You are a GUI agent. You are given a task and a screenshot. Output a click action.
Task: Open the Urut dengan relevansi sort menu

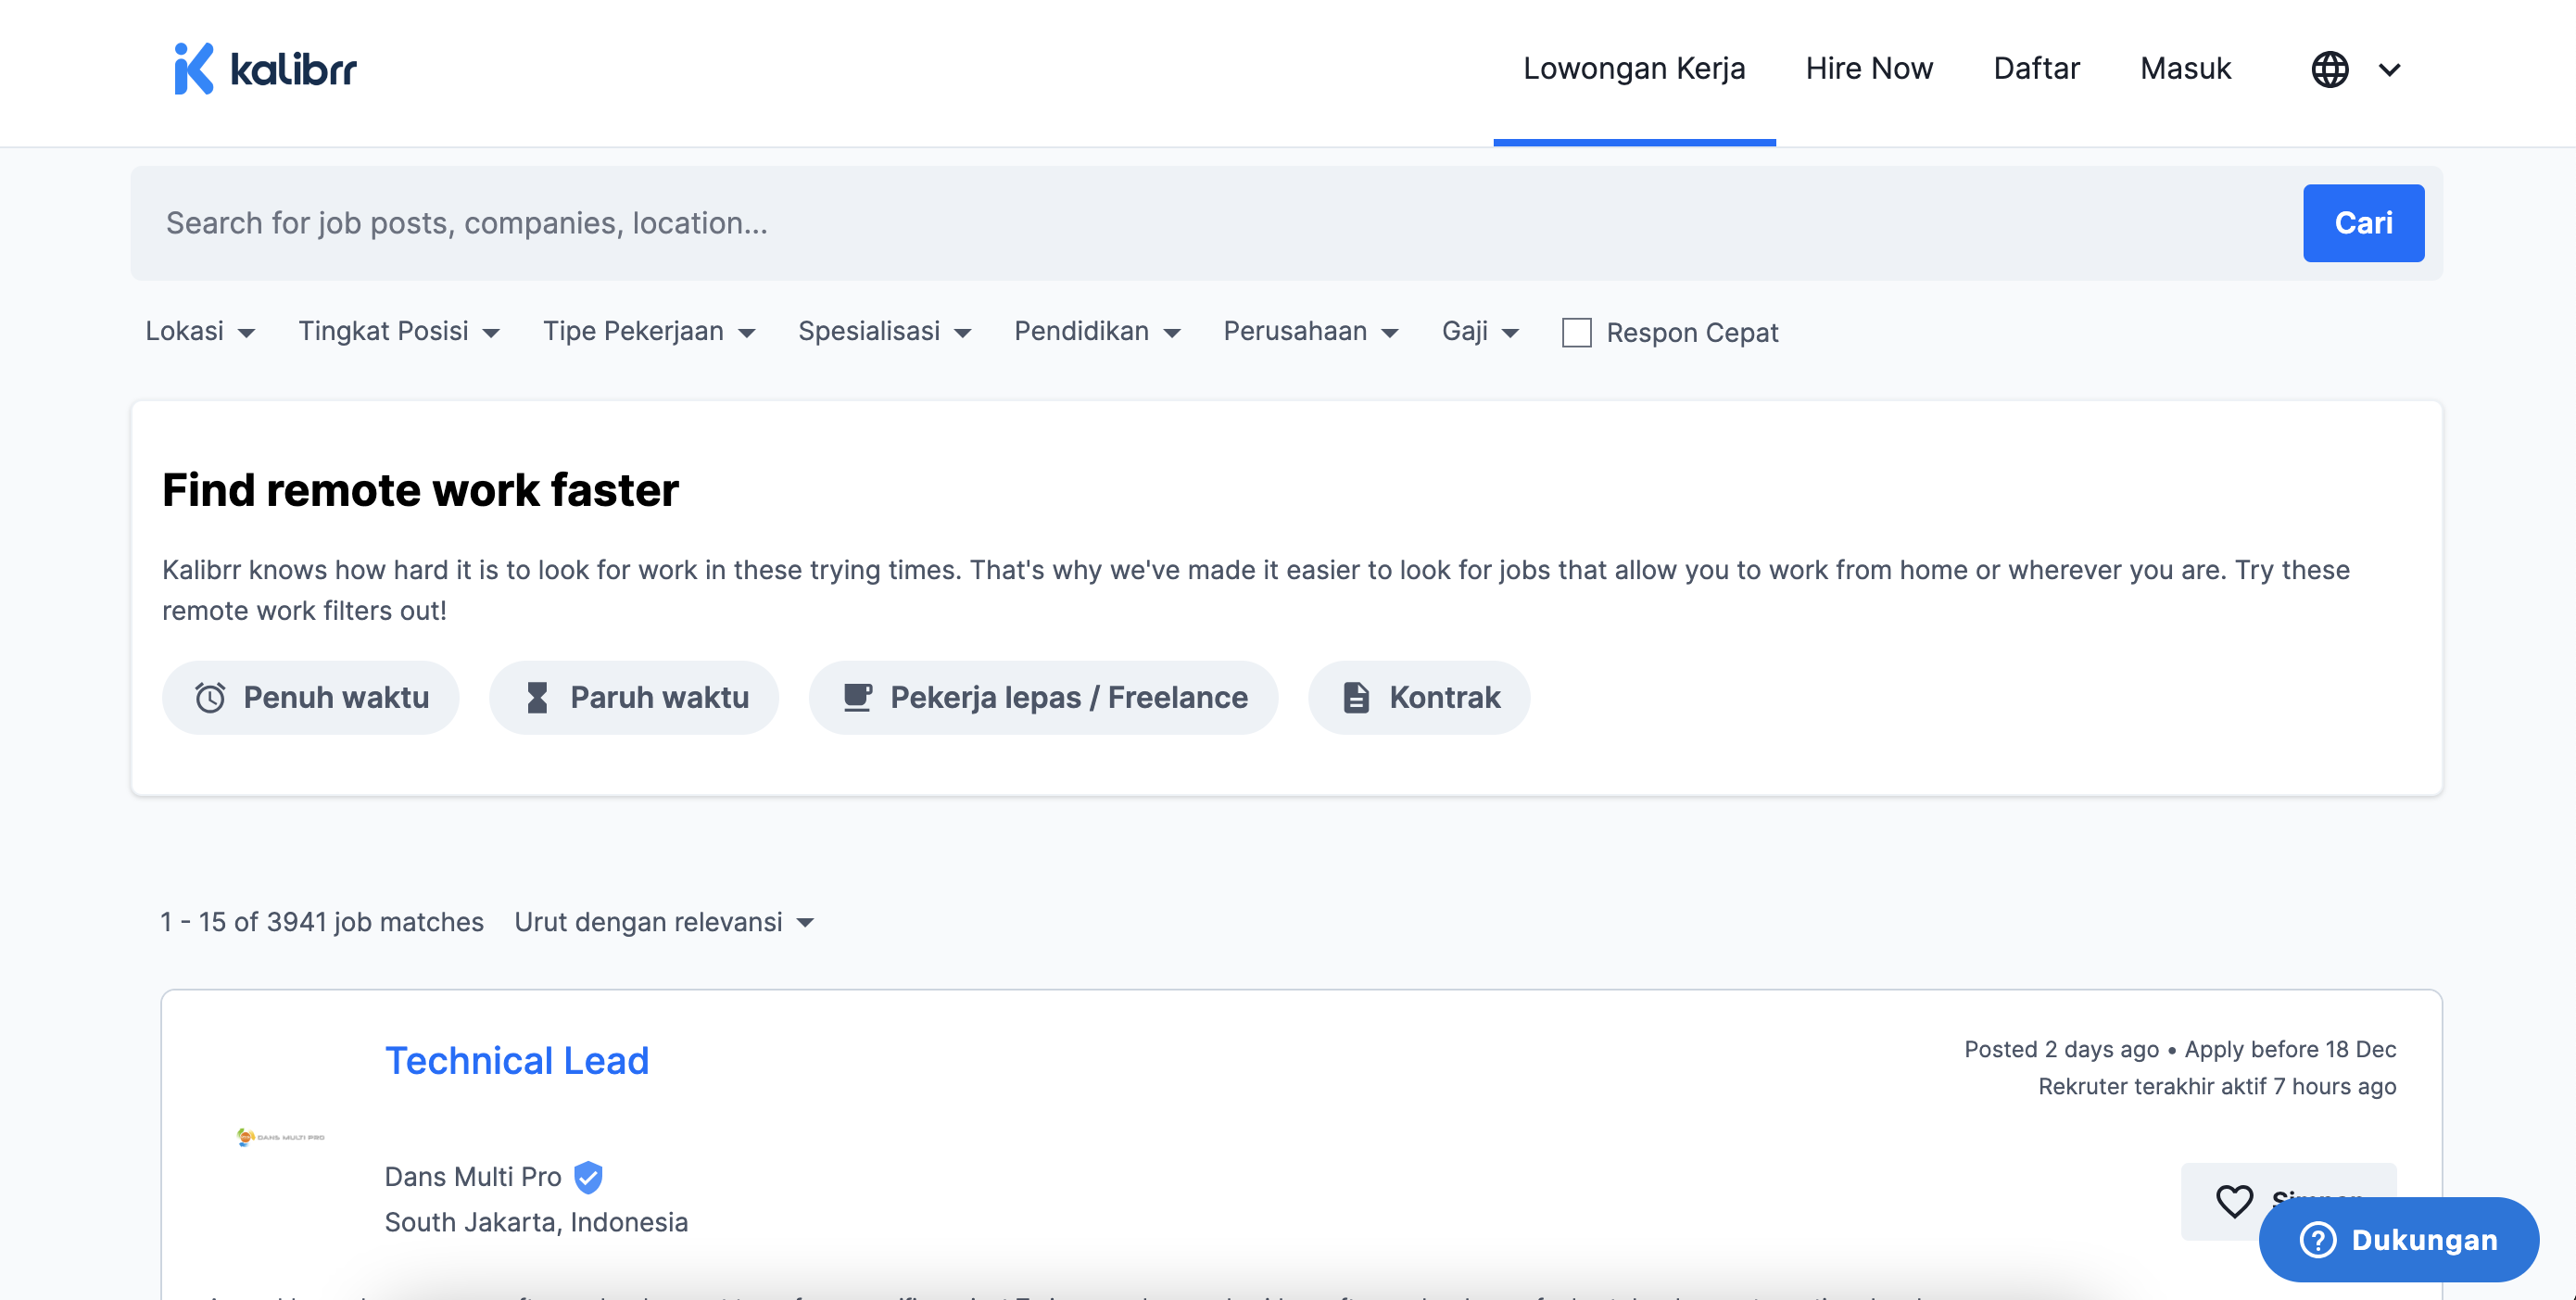coord(664,921)
